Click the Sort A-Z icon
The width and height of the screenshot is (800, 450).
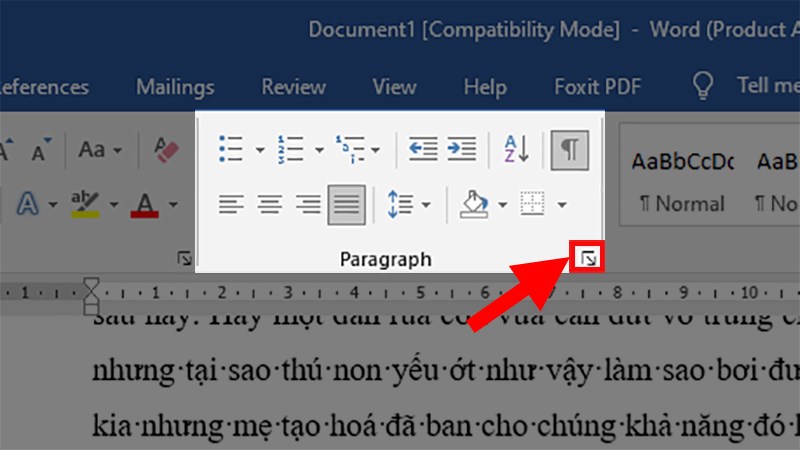click(x=516, y=149)
